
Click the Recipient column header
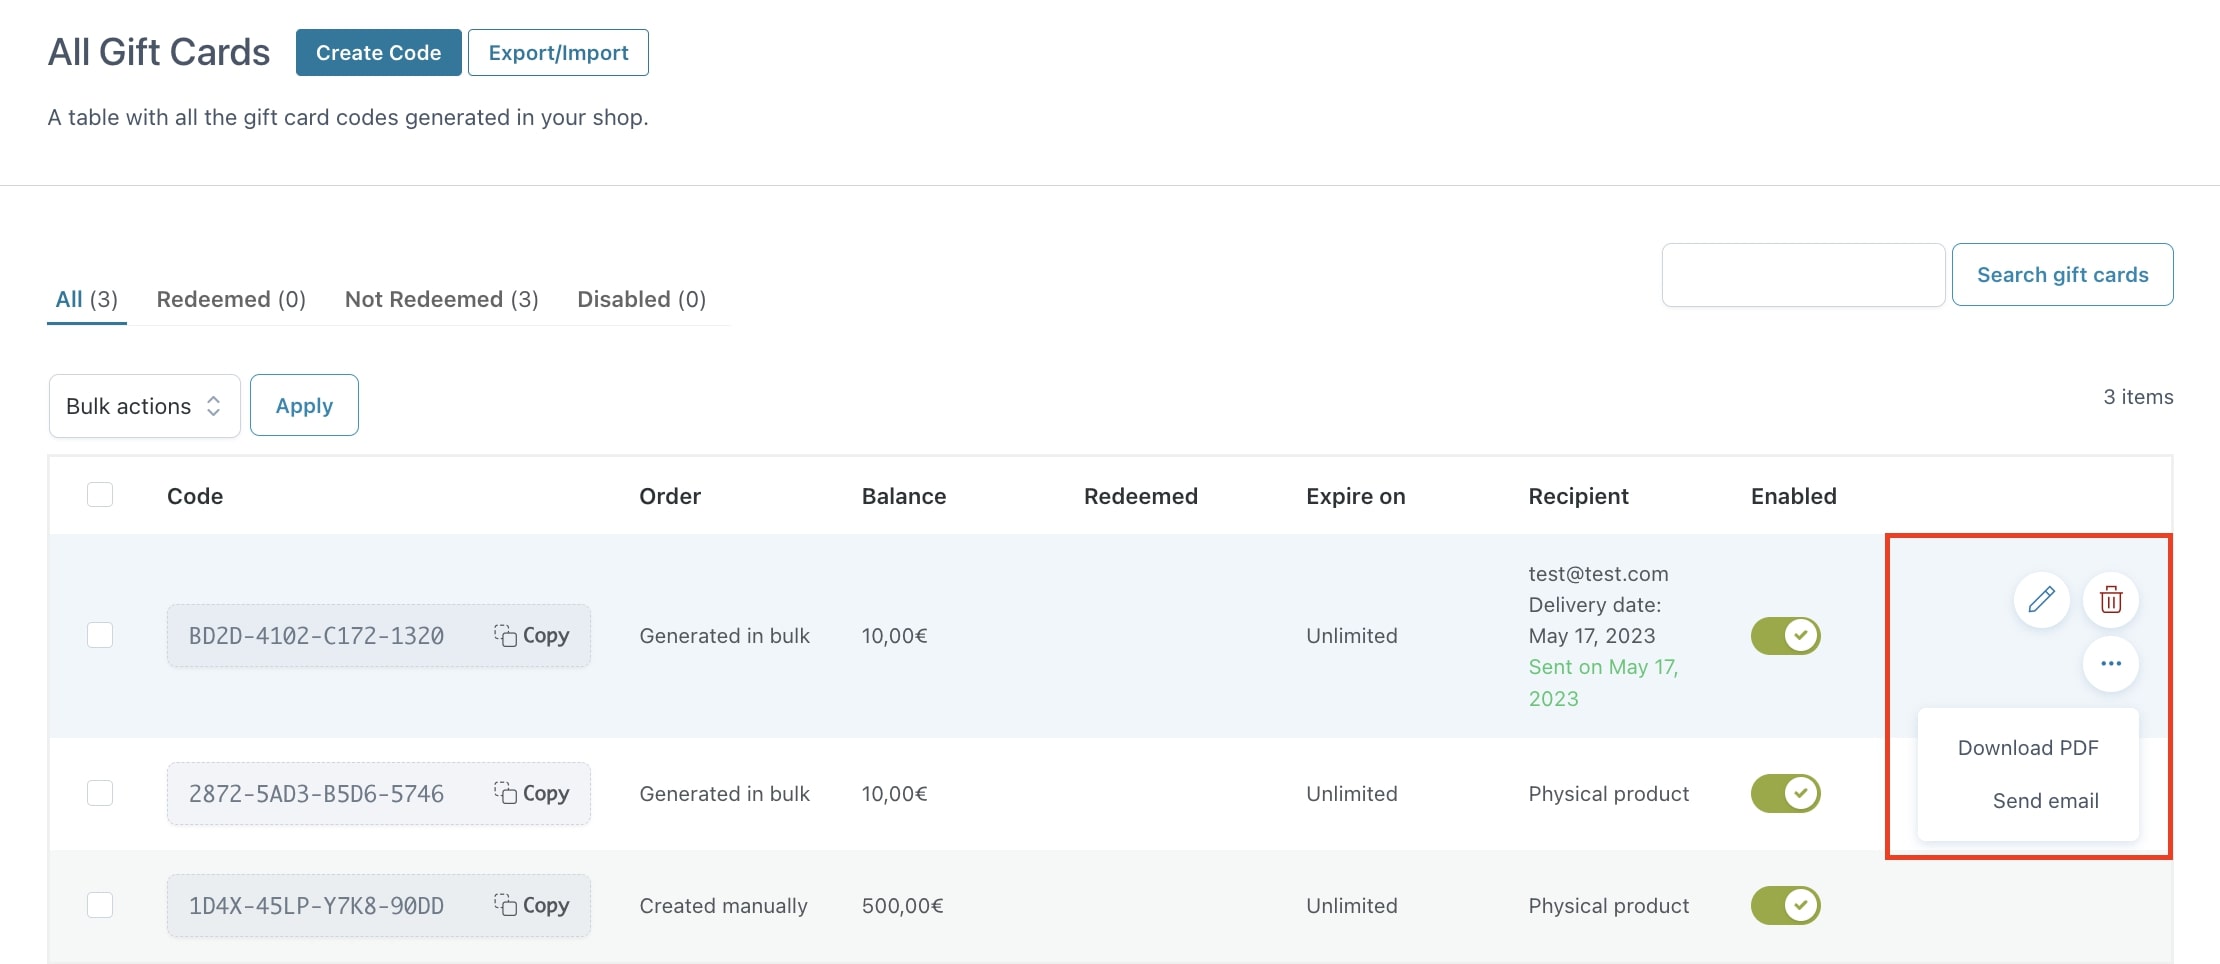pos(1579,496)
